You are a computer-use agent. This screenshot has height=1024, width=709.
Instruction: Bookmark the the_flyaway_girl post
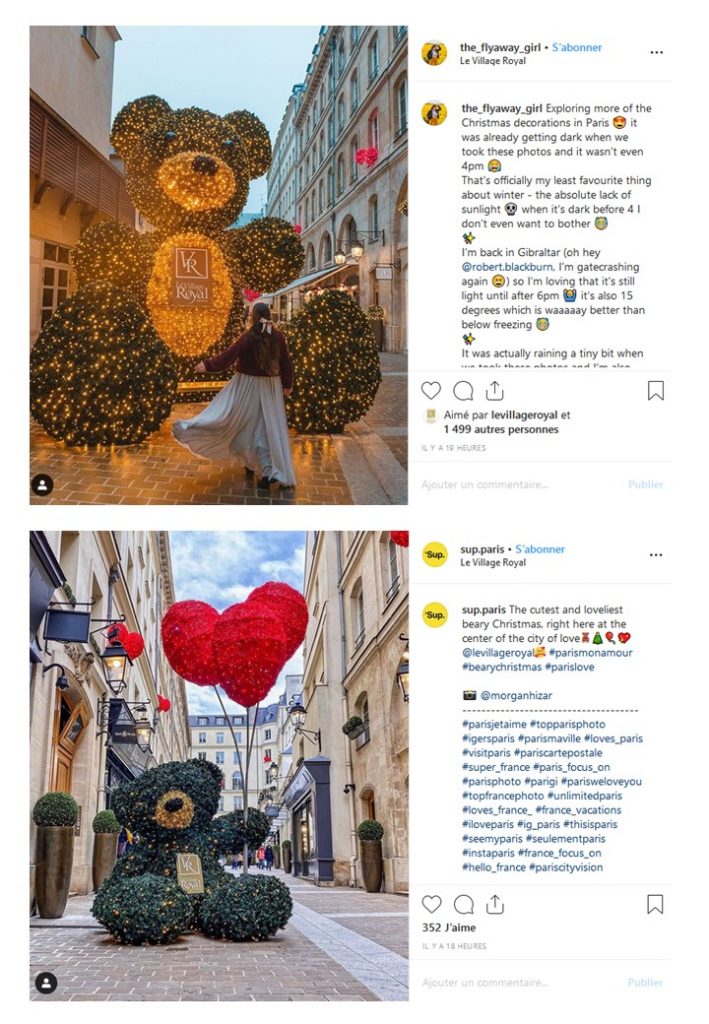655,391
